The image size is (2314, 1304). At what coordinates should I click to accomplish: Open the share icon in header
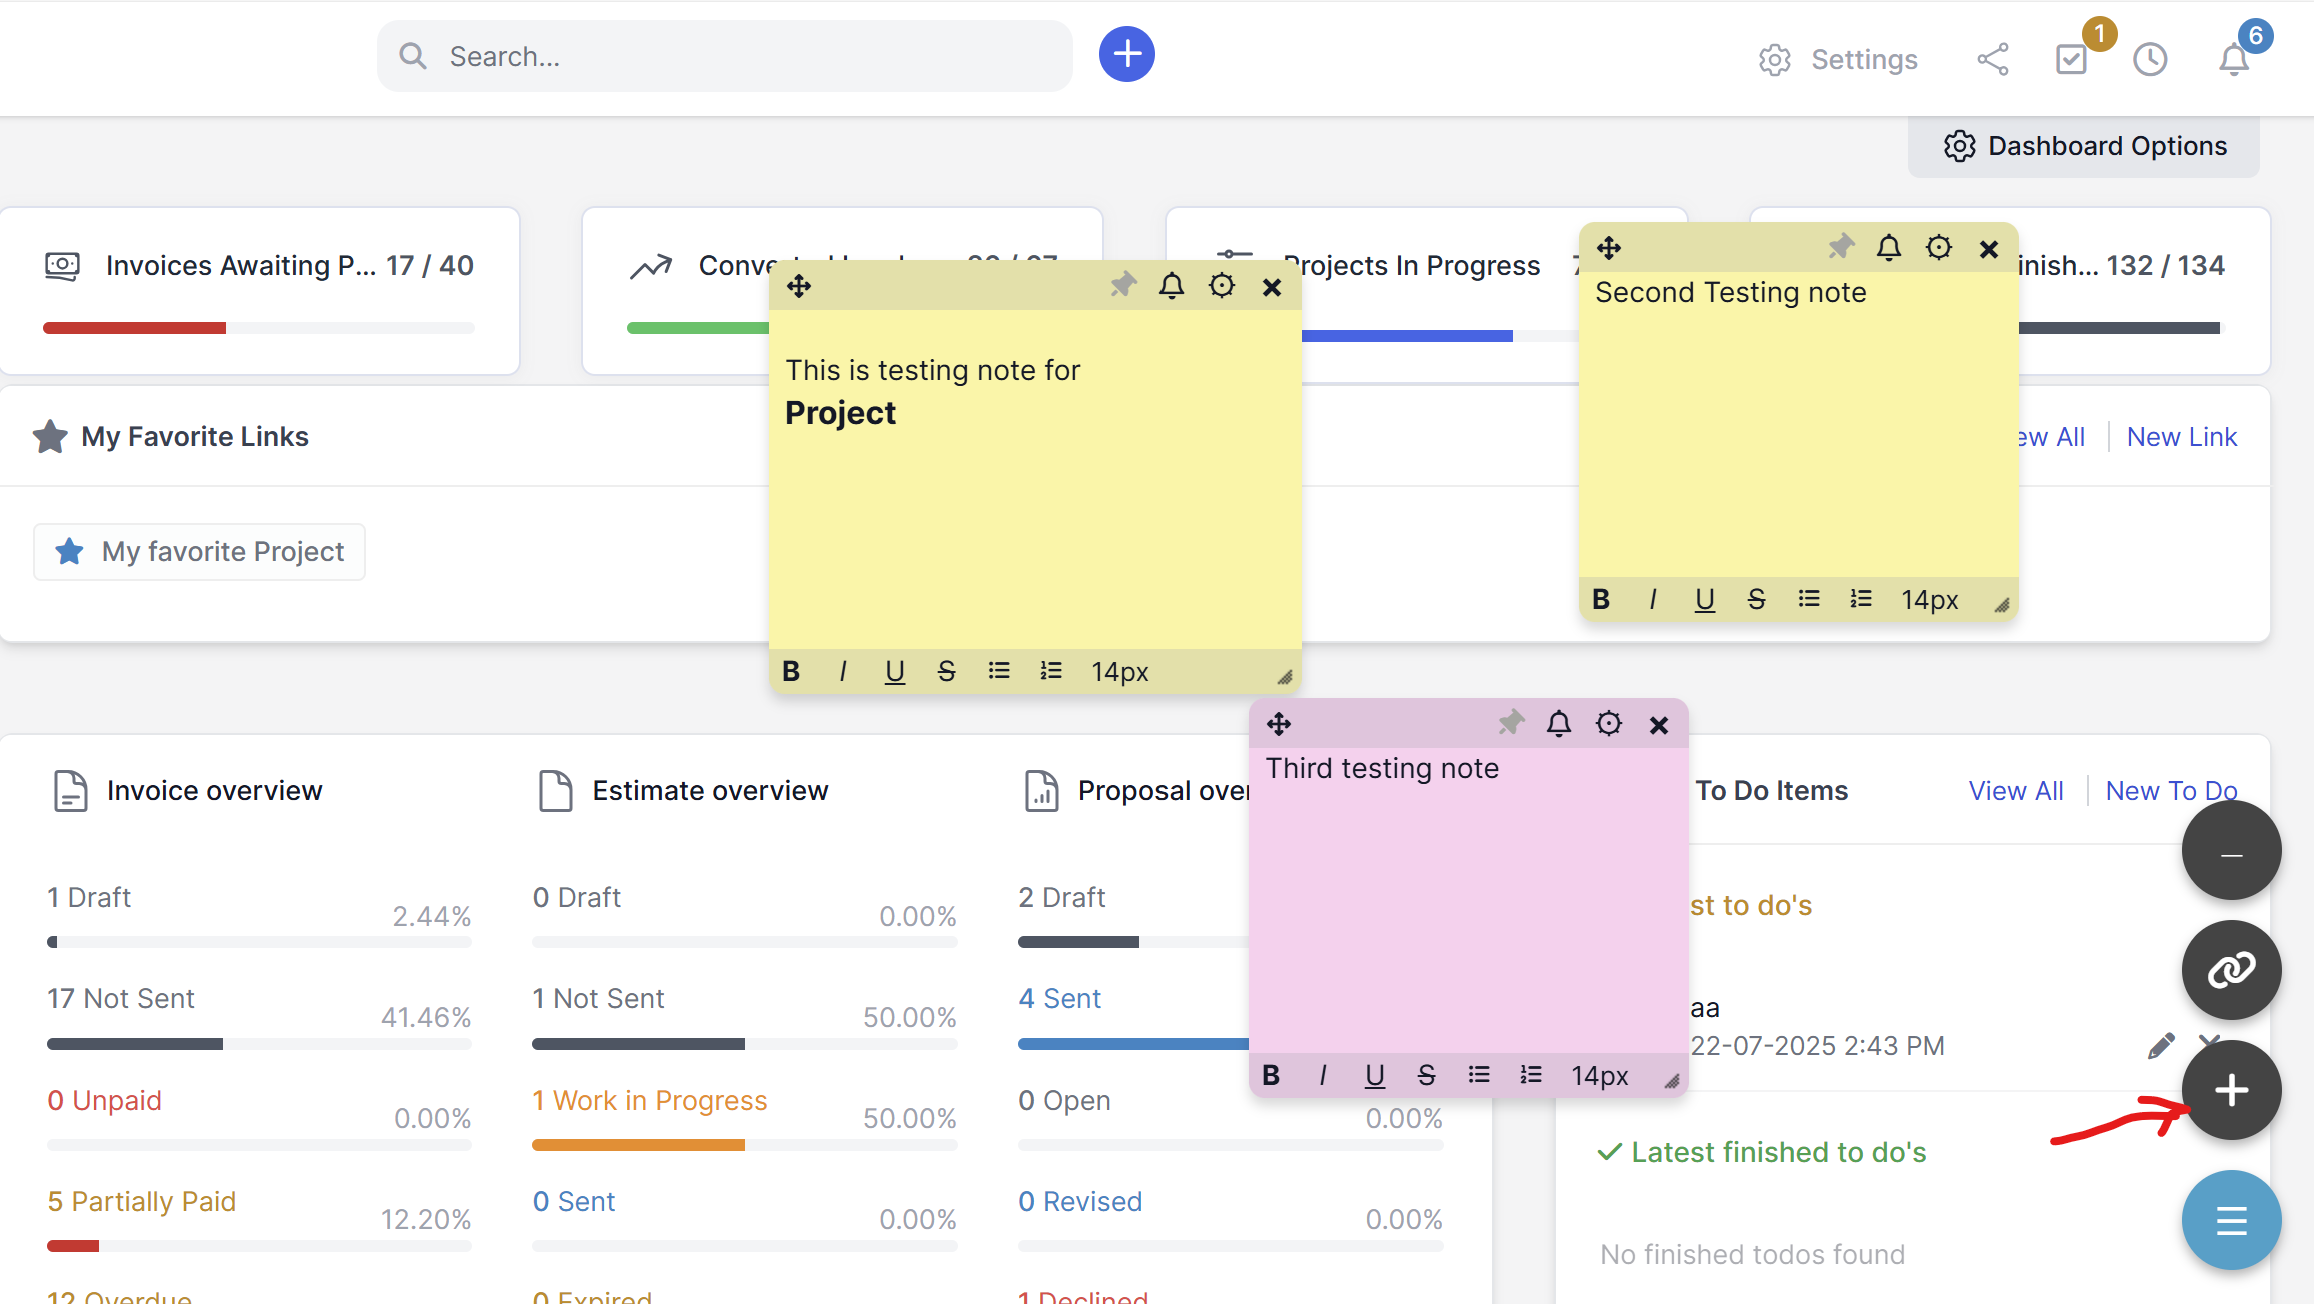pyautogui.click(x=1992, y=59)
